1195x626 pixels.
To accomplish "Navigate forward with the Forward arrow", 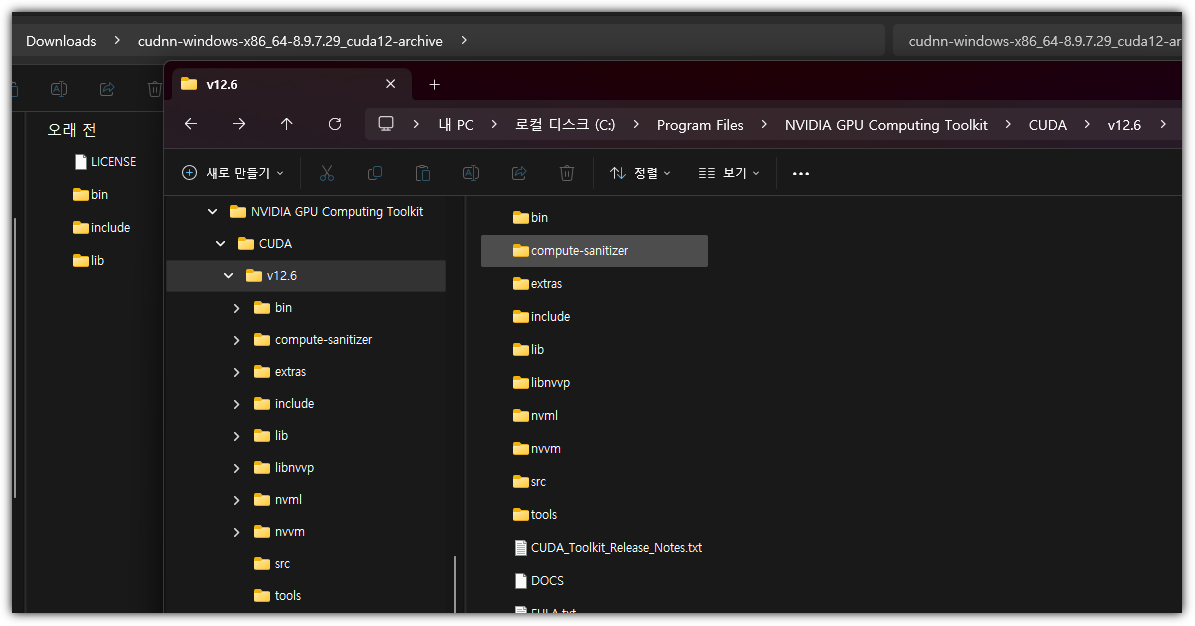I will tap(239, 124).
